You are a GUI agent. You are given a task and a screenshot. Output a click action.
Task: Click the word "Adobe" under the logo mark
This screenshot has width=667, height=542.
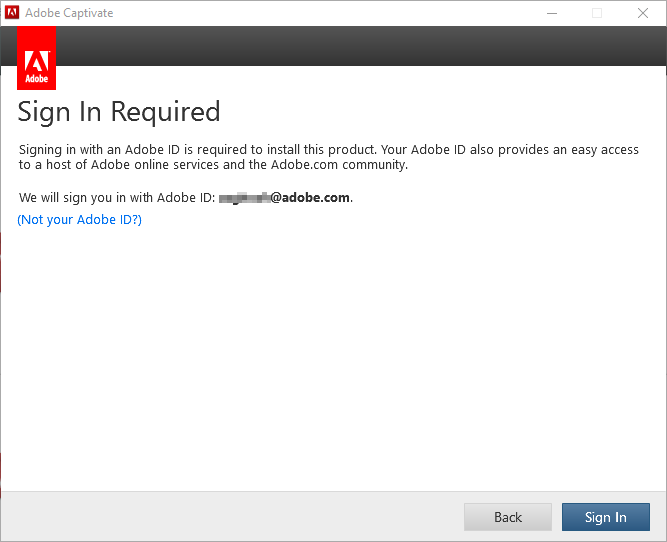click(36, 79)
